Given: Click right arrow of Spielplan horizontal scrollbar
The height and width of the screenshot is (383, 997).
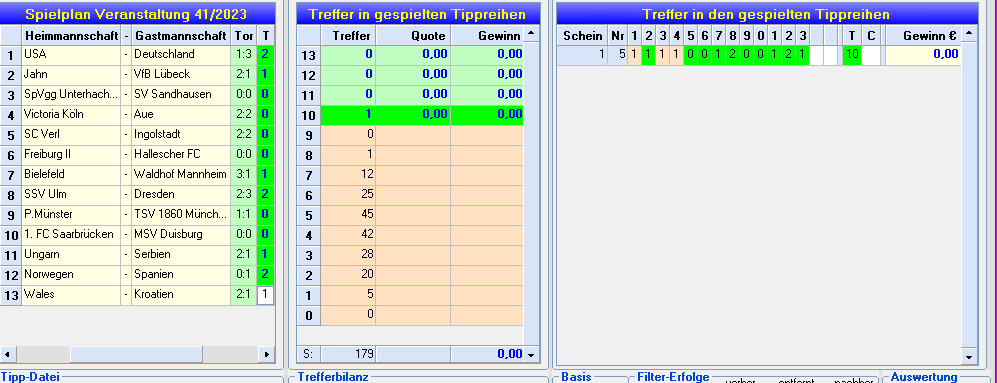Looking at the screenshot, I should click(266, 354).
